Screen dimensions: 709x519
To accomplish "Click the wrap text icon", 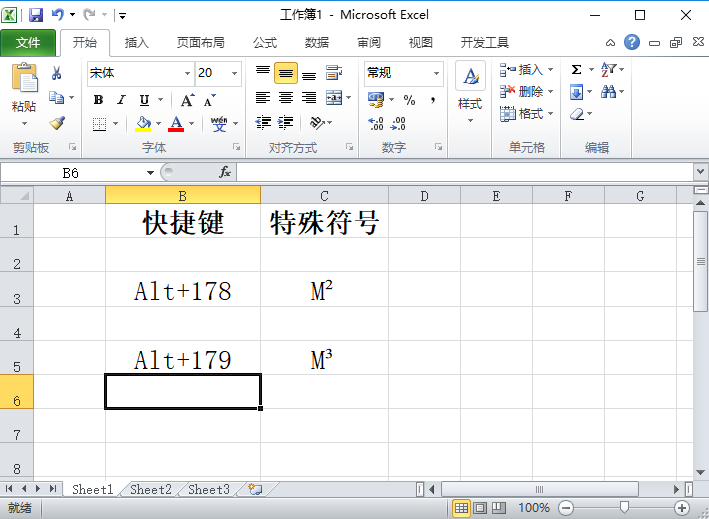I will [334, 72].
